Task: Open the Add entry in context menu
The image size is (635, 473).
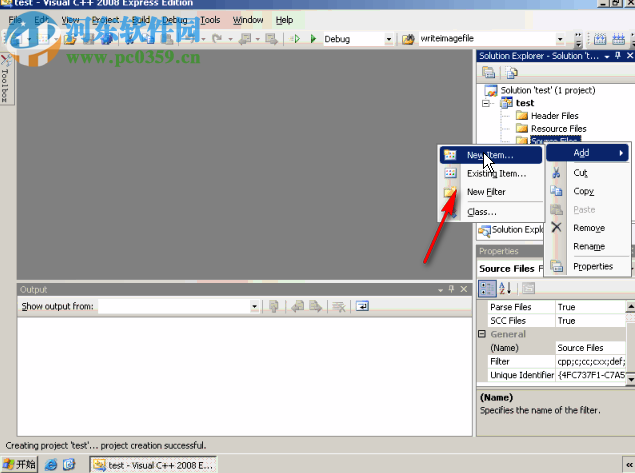Action: click(x=587, y=153)
